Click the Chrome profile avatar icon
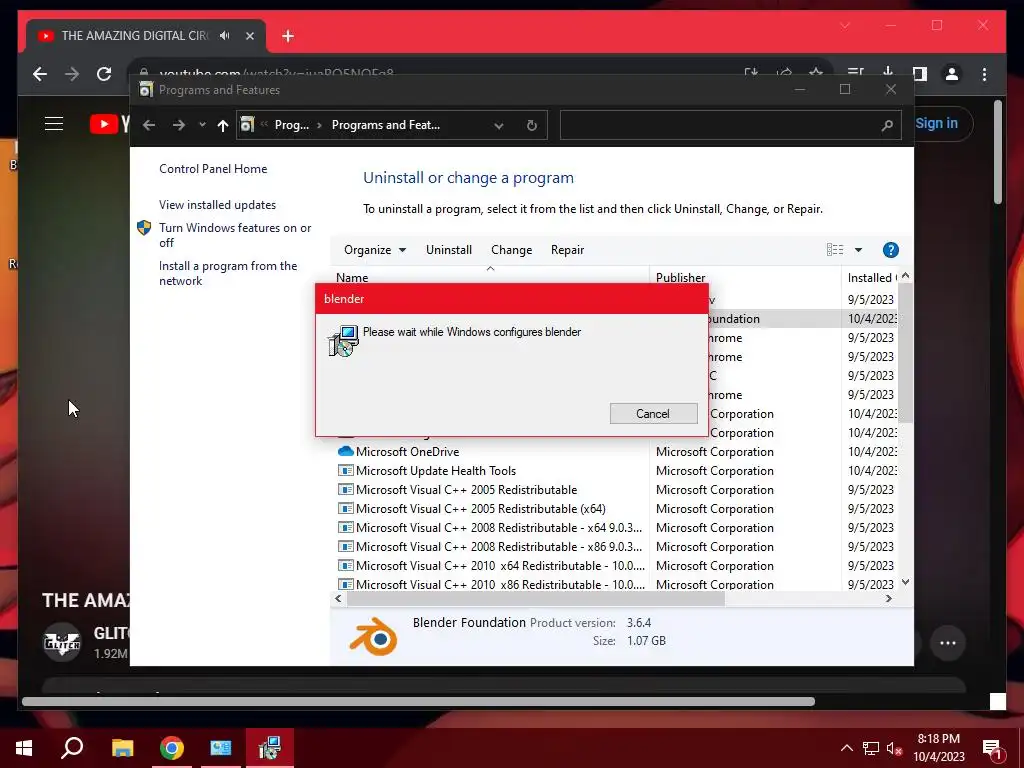The height and width of the screenshot is (768, 1024). (952, 74)
